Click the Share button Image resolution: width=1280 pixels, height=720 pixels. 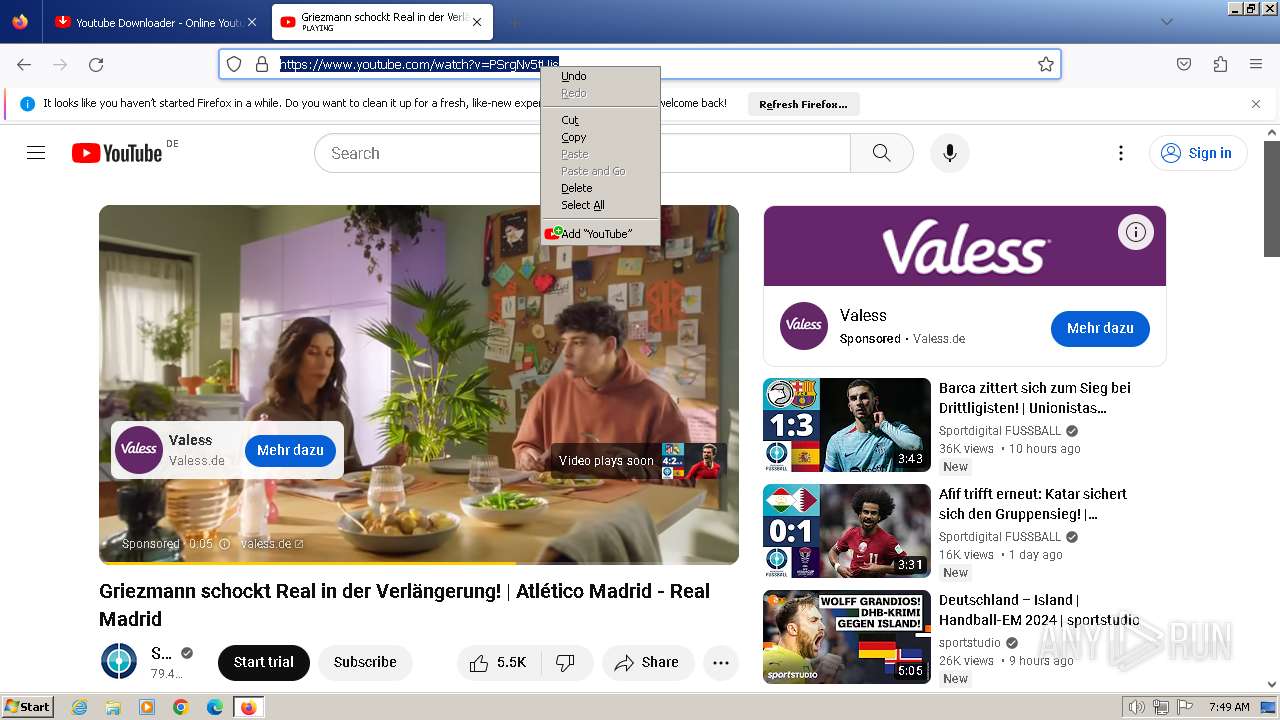click(648, 662)
